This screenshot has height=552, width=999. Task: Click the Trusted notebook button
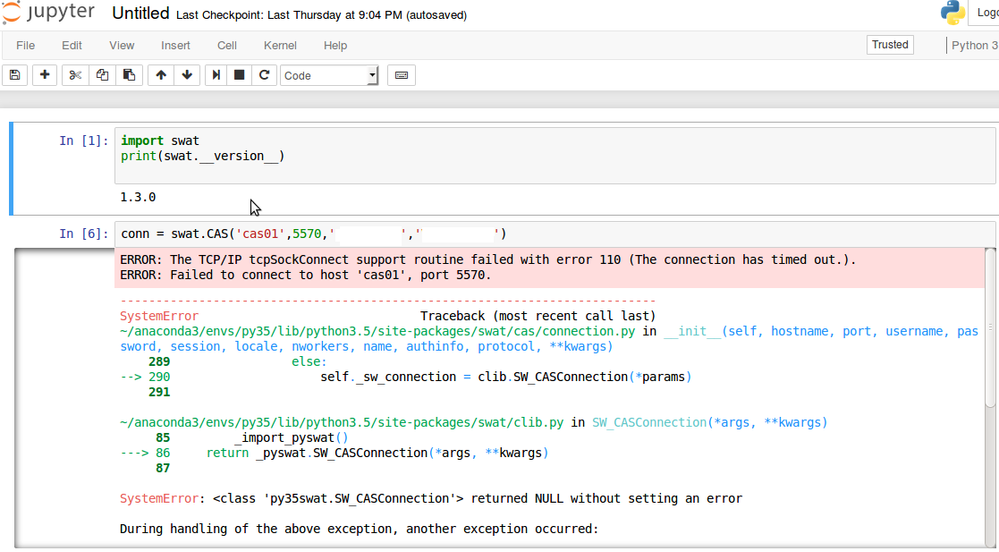tap(889, 45)
